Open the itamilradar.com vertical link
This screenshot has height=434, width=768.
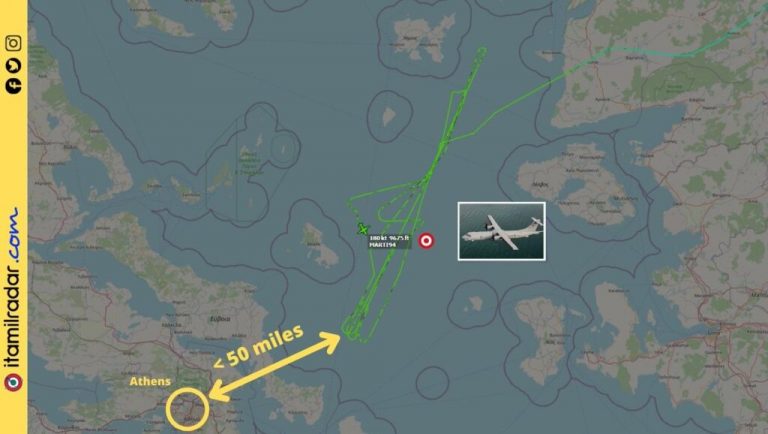[x=13, y=288]
